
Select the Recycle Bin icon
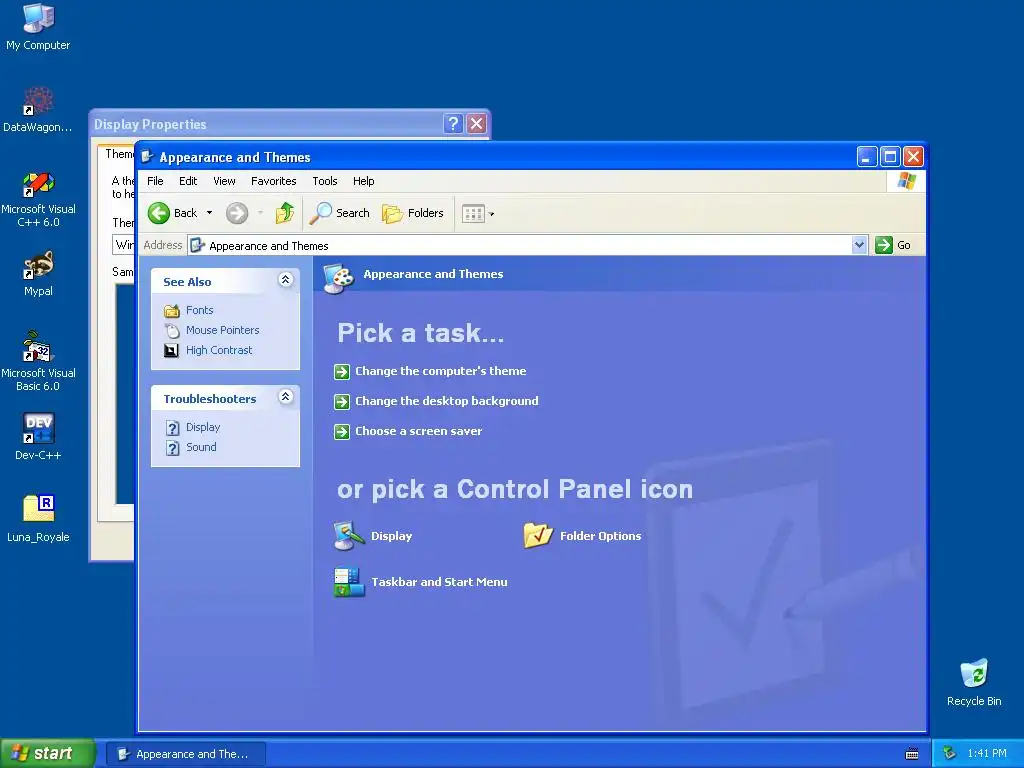click(974, 682)
